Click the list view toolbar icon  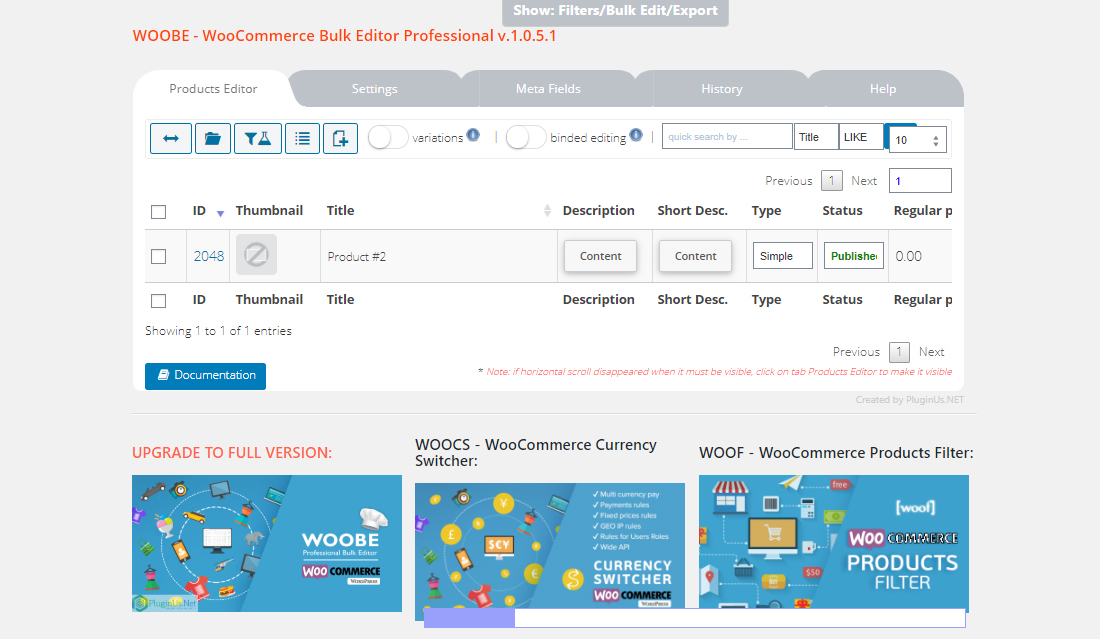tap(302, 138)
